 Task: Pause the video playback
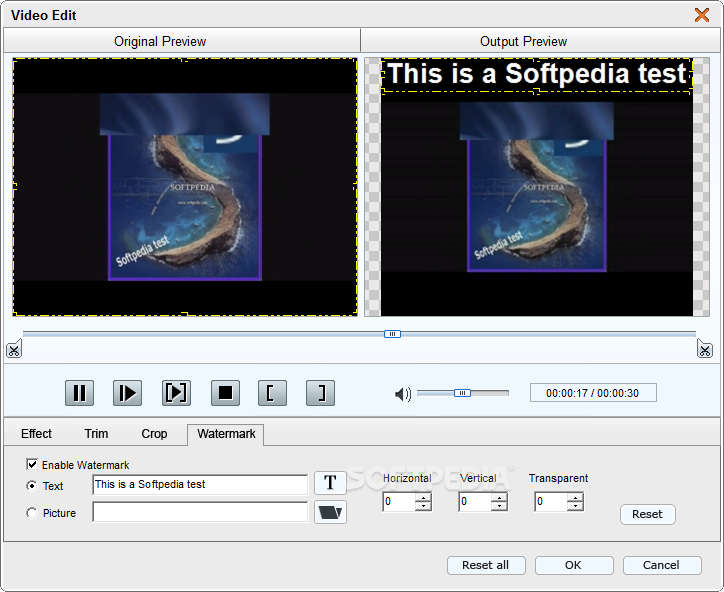click(79, 393)
